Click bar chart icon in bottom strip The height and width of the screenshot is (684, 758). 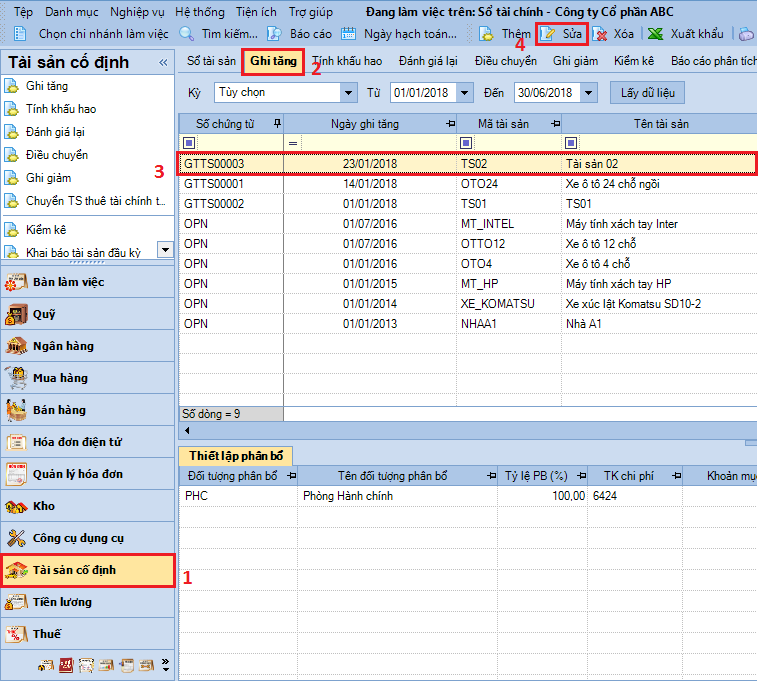[106, 666]
